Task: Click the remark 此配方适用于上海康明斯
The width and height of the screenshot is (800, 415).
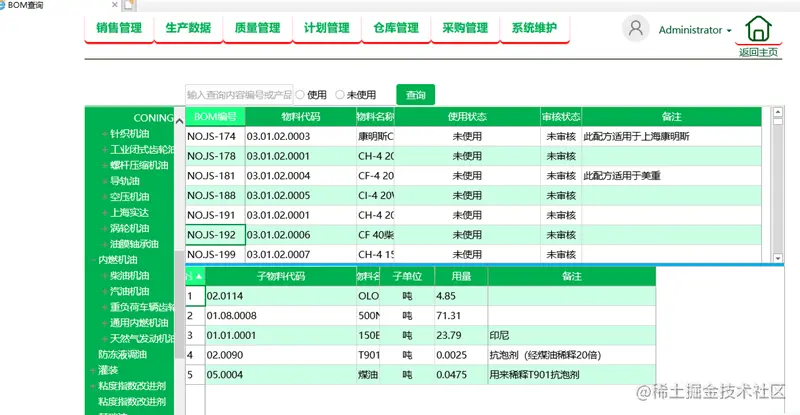Action: [636, 137]
